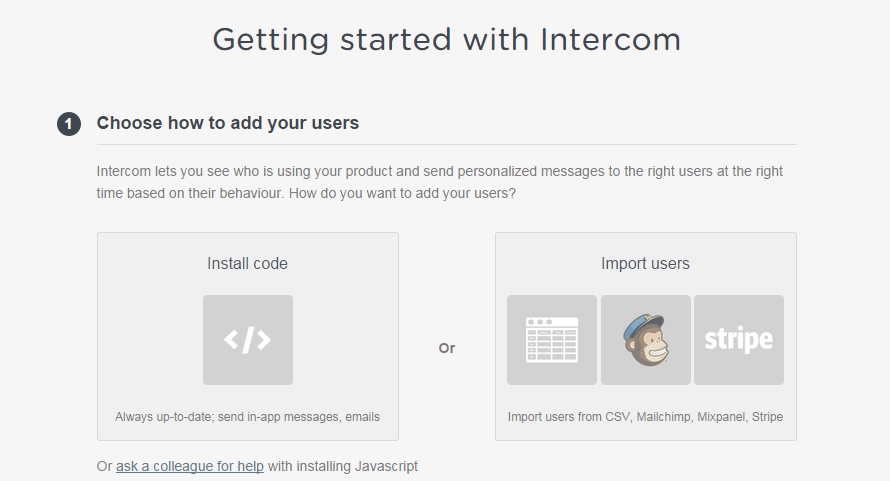Click the "Install code" card title
Viewport: 890px width, 481px height.
point(247,264)
